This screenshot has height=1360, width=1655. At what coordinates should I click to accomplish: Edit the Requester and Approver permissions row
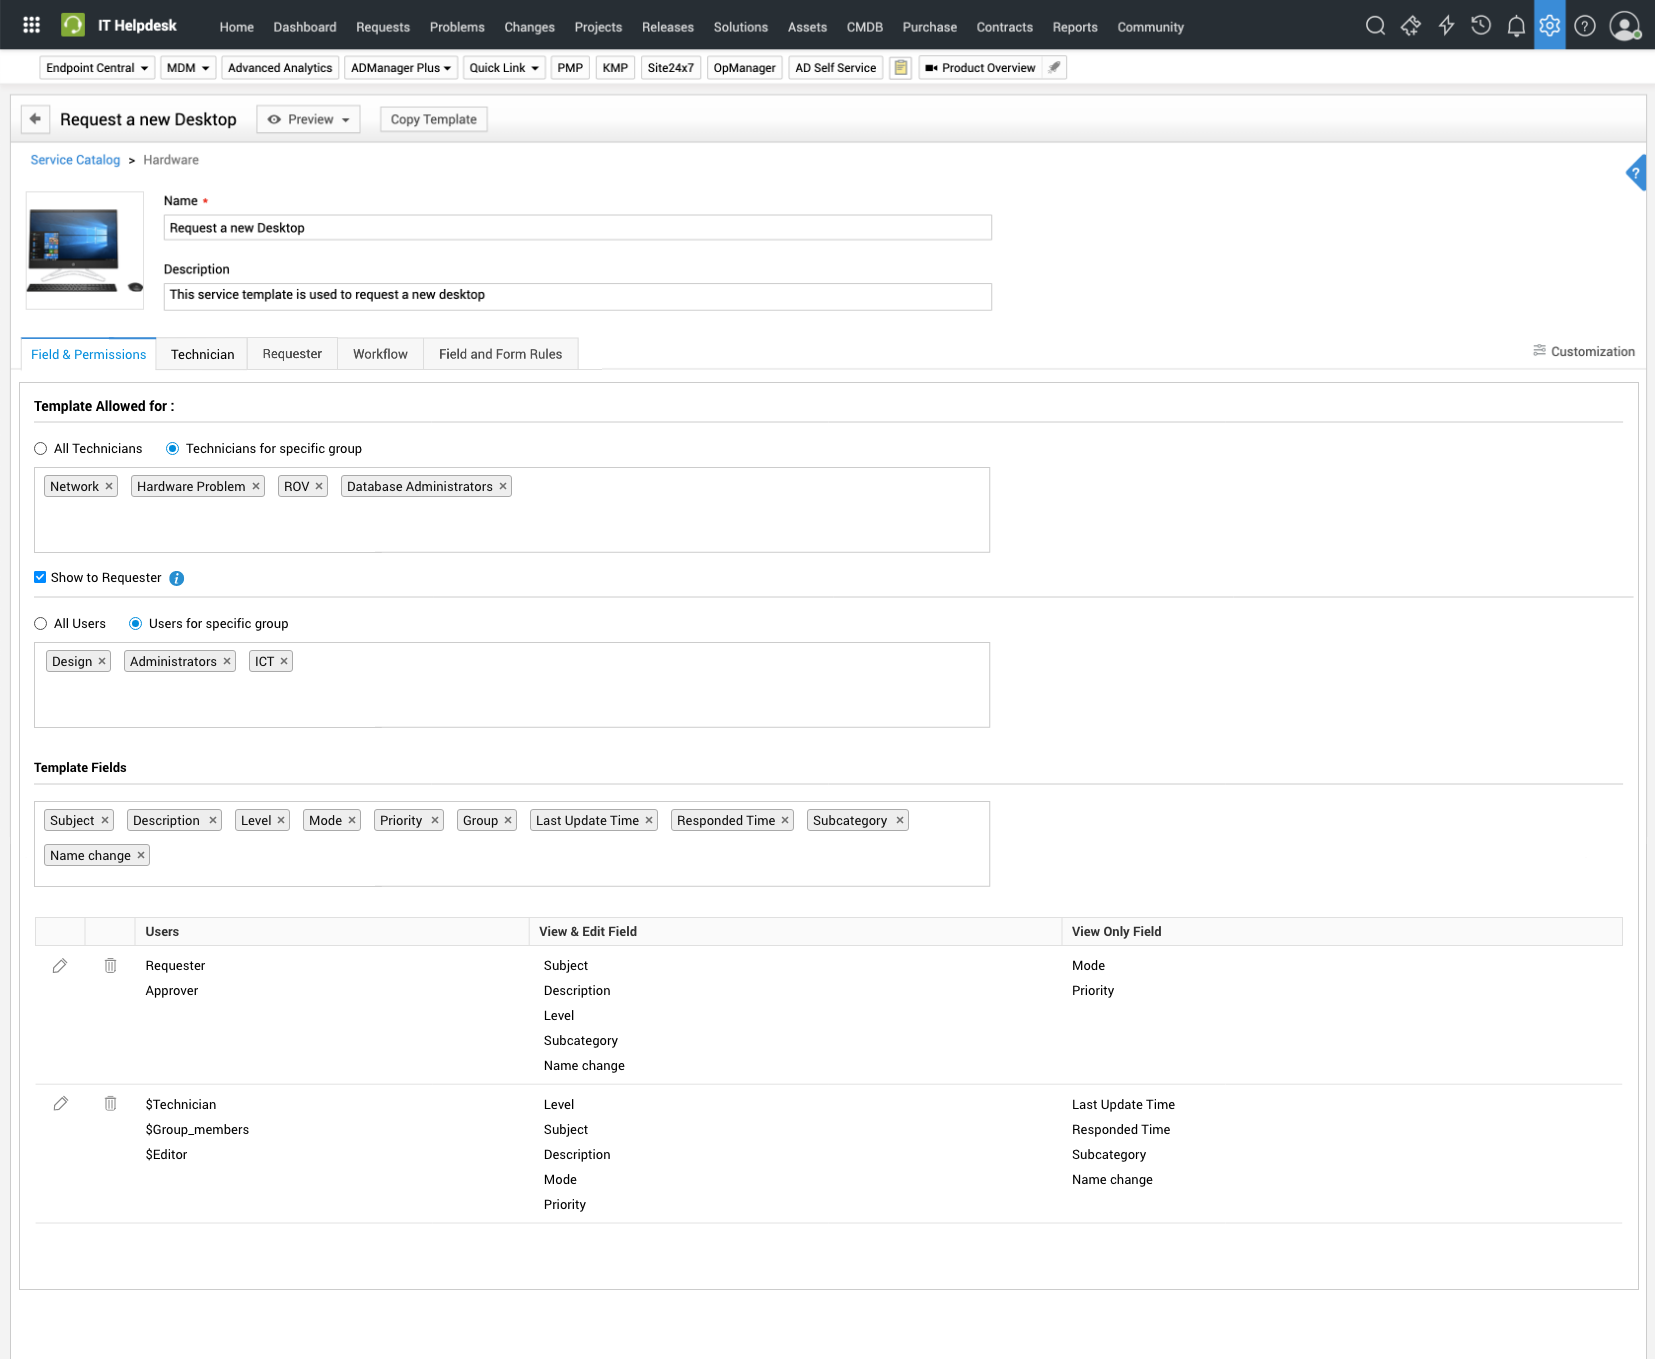tap(60, 966)
